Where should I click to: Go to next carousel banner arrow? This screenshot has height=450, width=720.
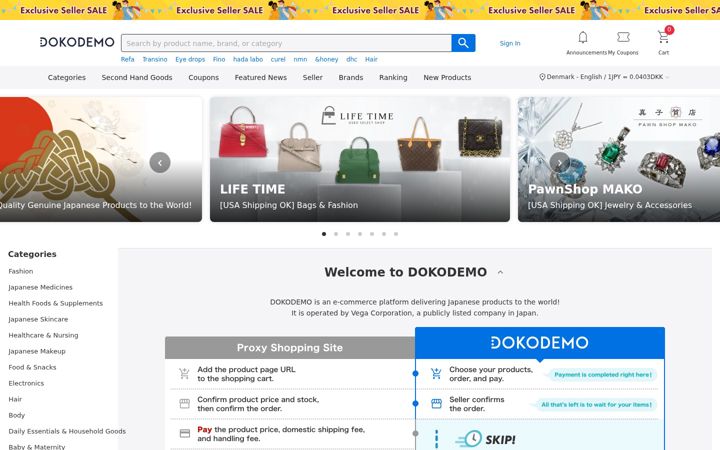point(559,163)
